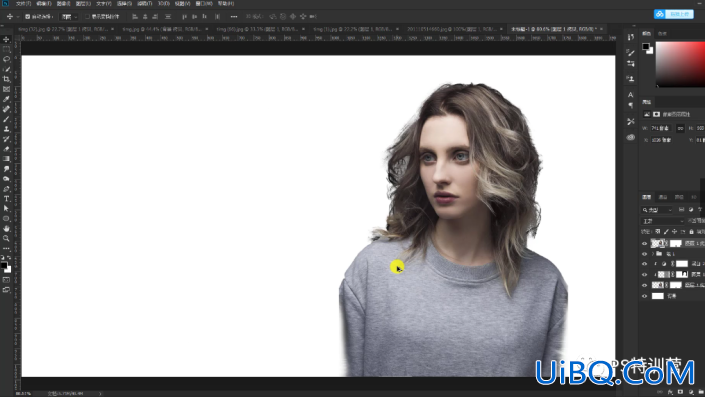Toggle Quick Mask mode icon
Screen dimensions: 705x397
(6, 280)
